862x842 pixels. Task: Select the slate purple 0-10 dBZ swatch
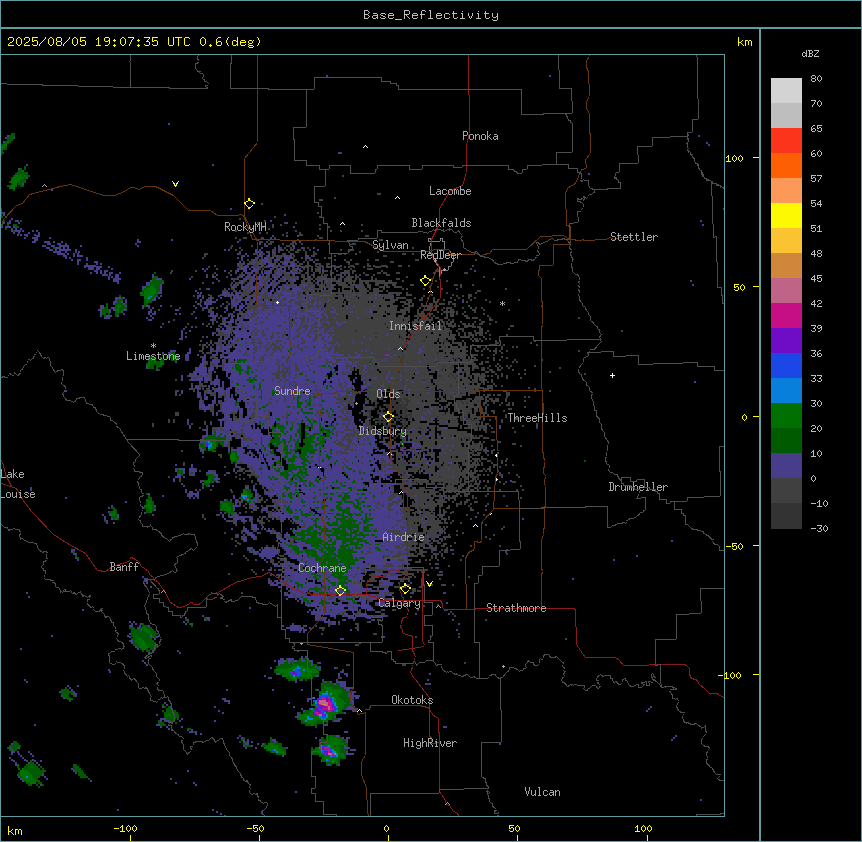click(x=786, y=466)
